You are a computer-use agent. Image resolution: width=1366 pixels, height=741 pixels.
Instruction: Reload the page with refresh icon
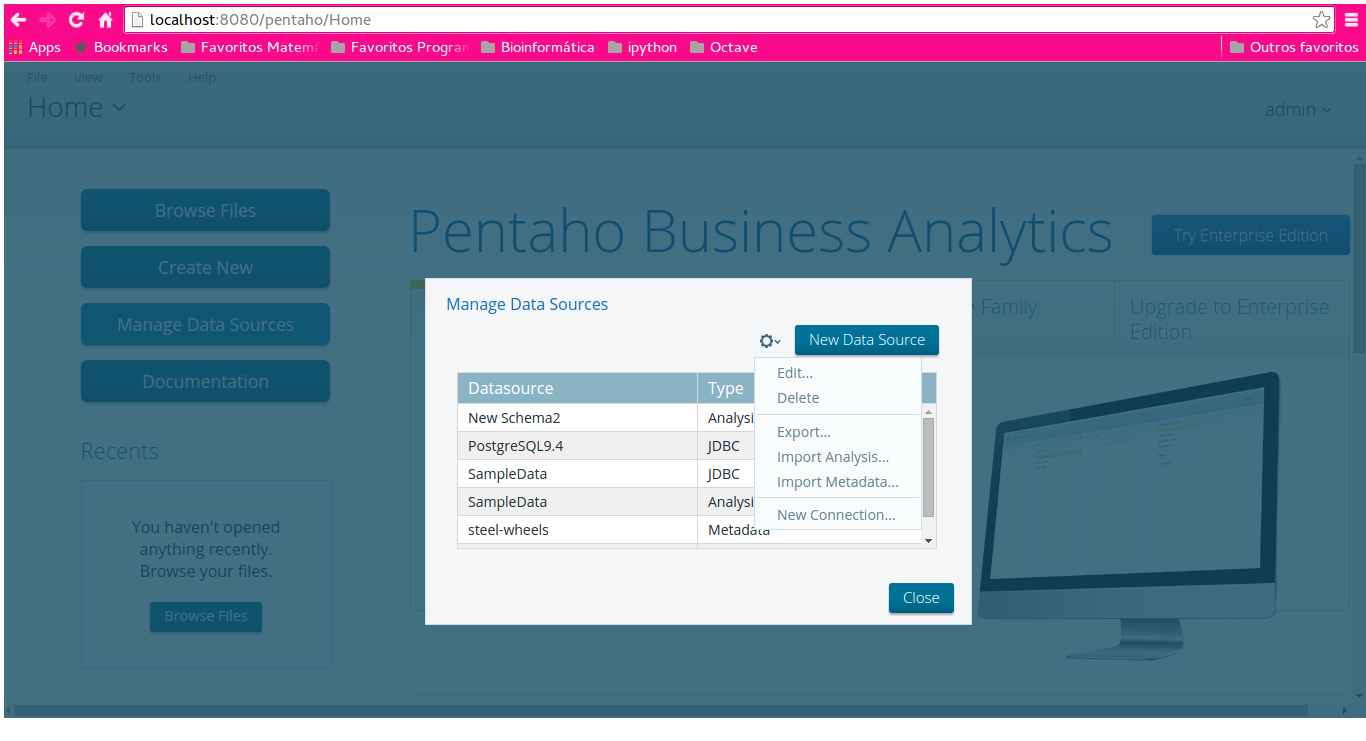(x=76, y=20)
